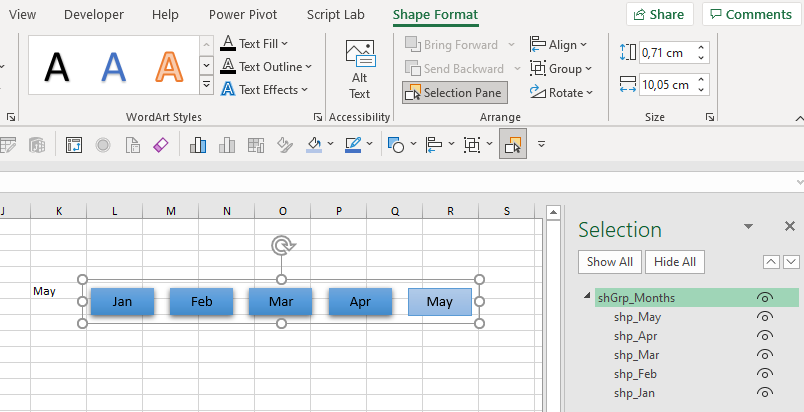Click the ribbon Align objects icon
Screen dimensions: 804x412
coord(537,45)
